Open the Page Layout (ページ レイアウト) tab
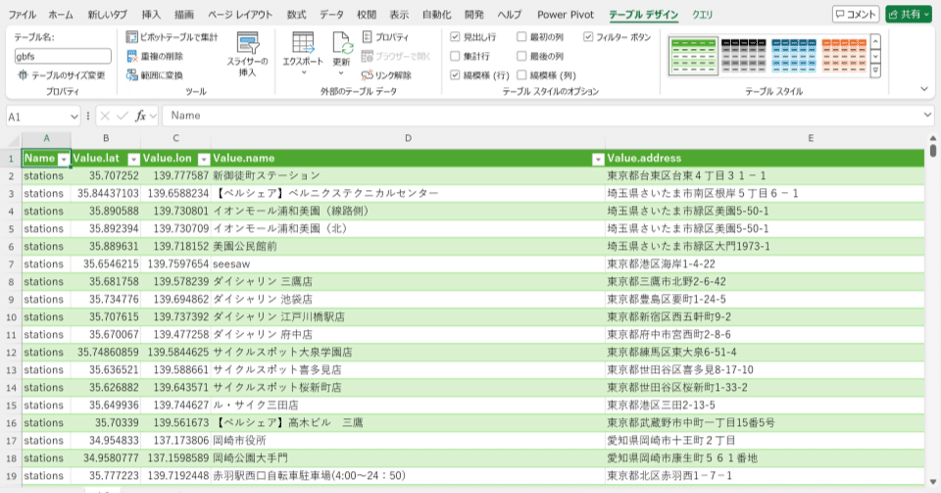Image resolution: width=941 pixels, height=493 pixels. click(240, 15)
